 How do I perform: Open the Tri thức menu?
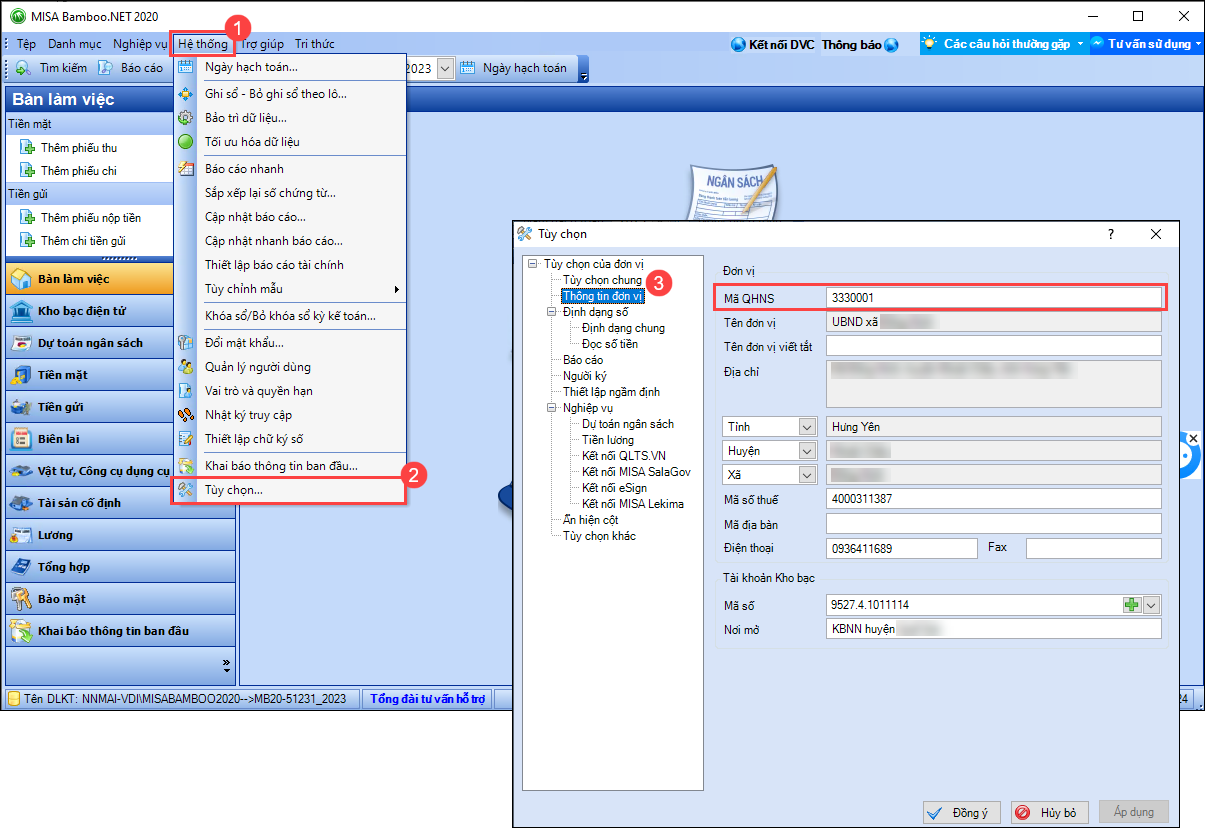pos(315,44)
